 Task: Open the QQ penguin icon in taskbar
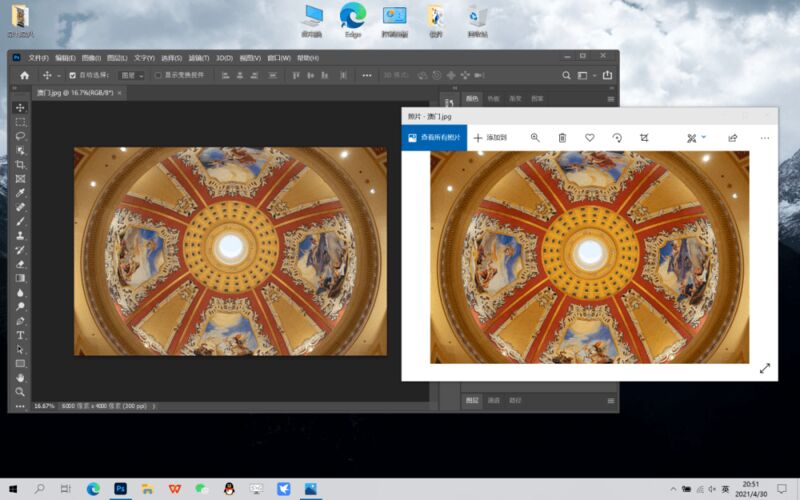(x=229, y=489)
